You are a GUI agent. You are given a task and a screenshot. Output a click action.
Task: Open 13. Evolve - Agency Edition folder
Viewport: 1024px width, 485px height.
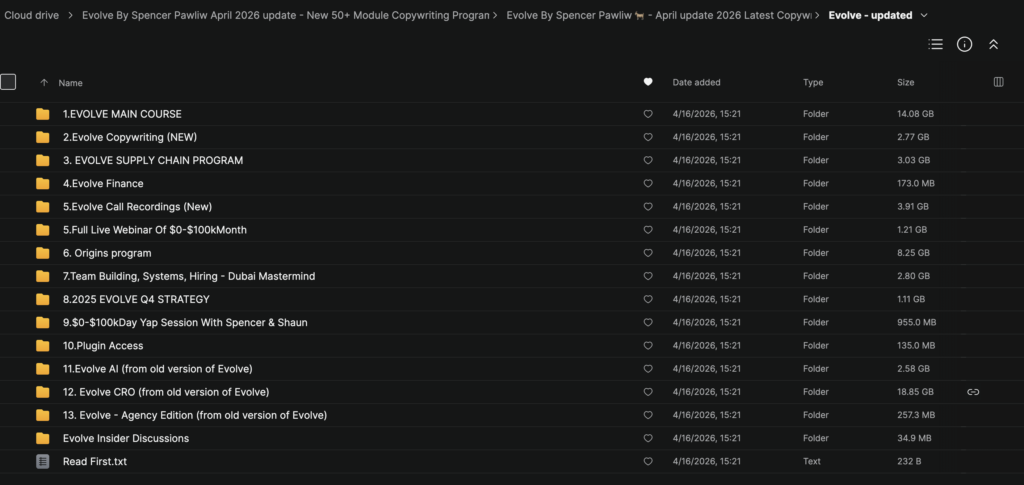point(195,415)
